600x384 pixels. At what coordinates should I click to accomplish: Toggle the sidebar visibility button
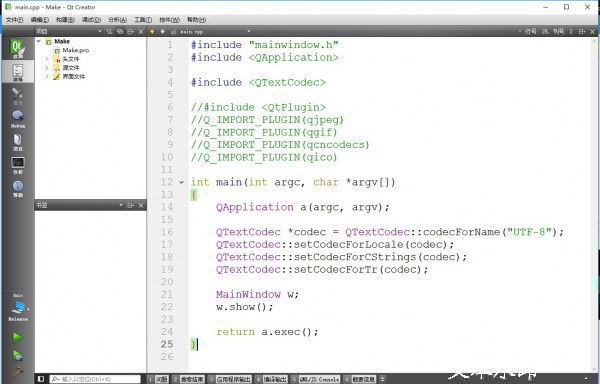coord(41,379)
